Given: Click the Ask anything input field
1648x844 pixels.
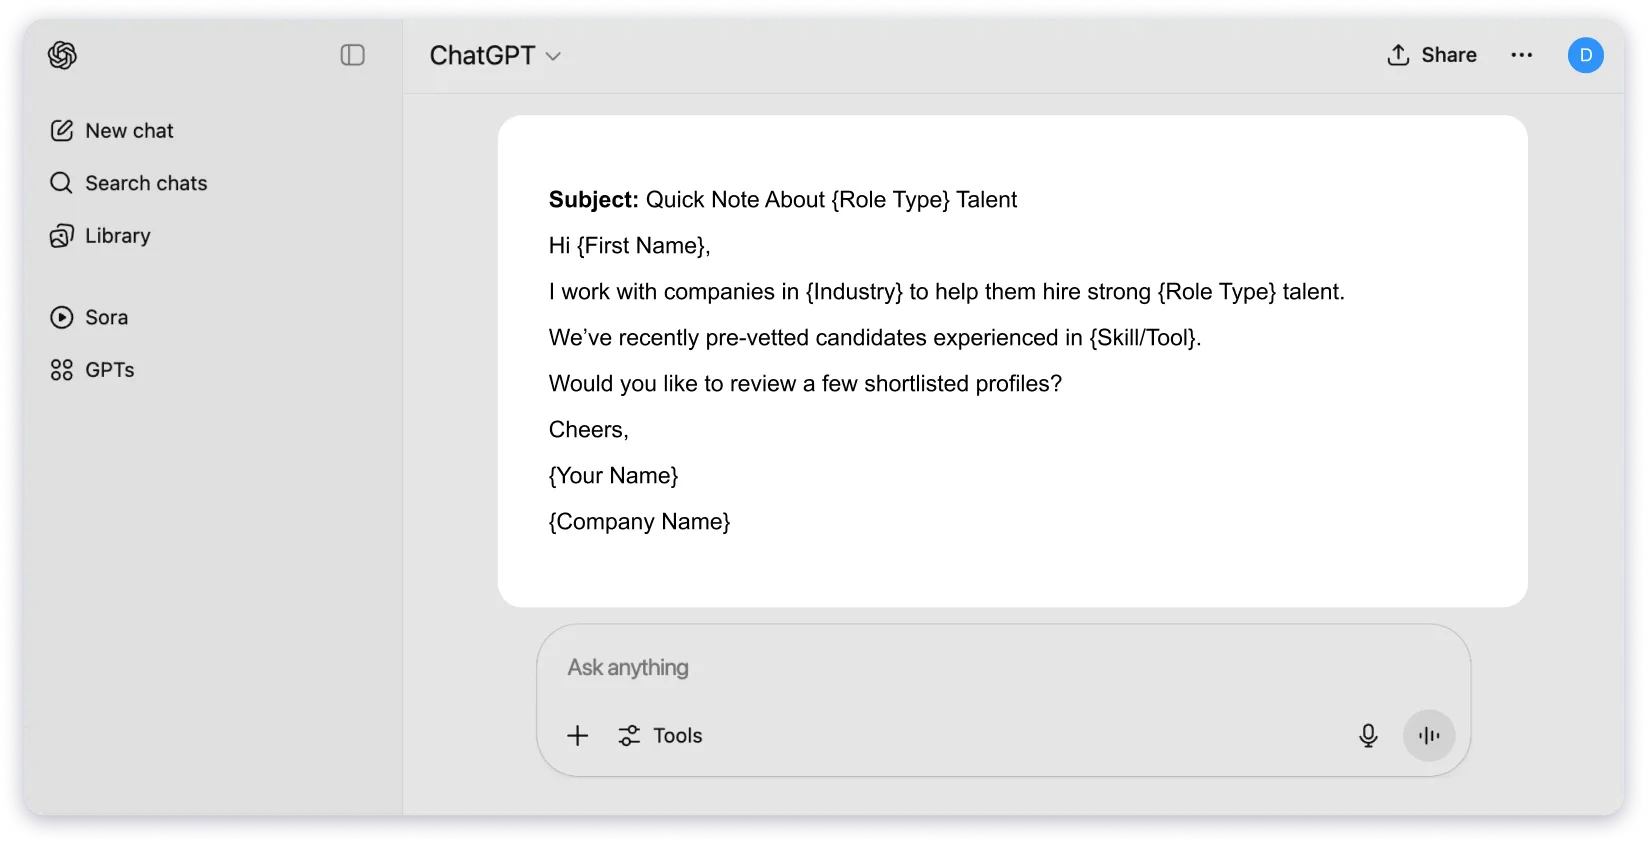Looking at the screenshot, I should pos(900,667).
